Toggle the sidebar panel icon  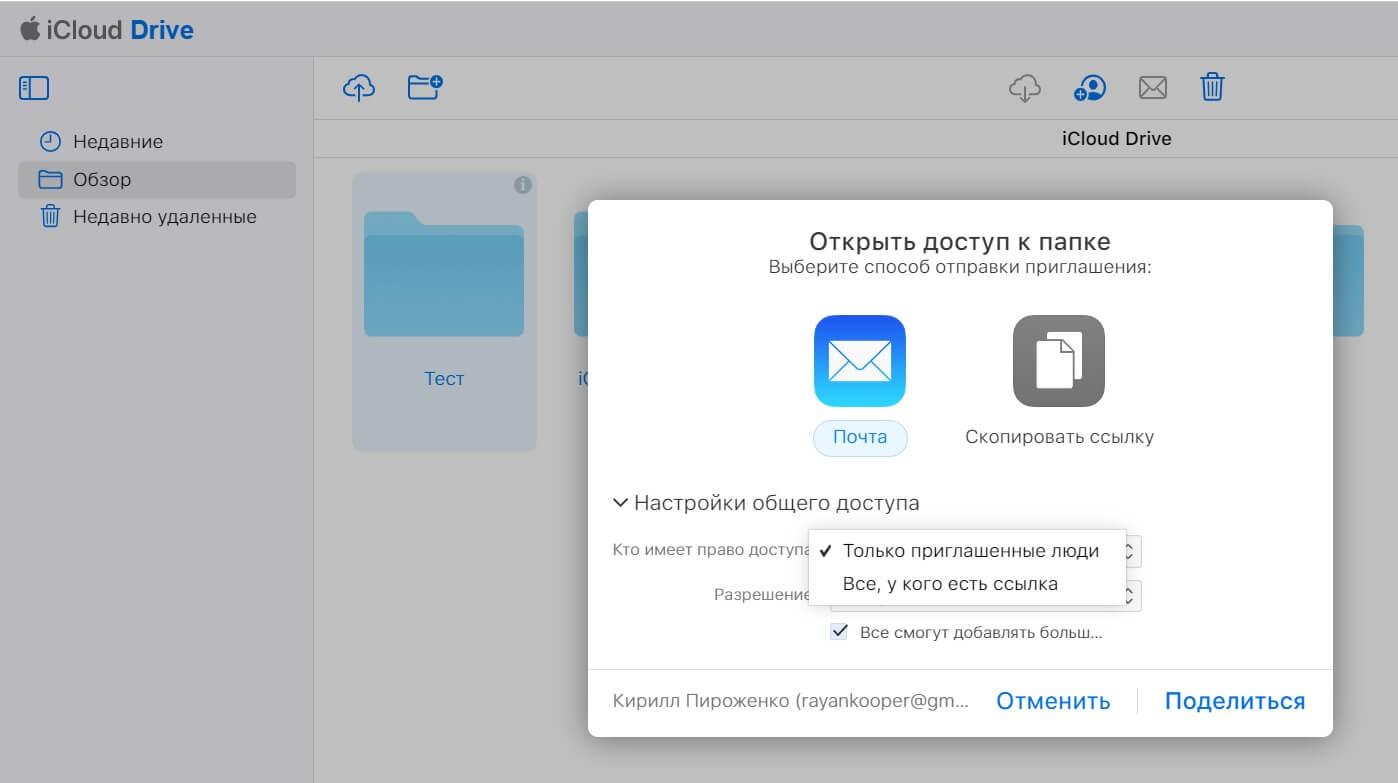34,88
